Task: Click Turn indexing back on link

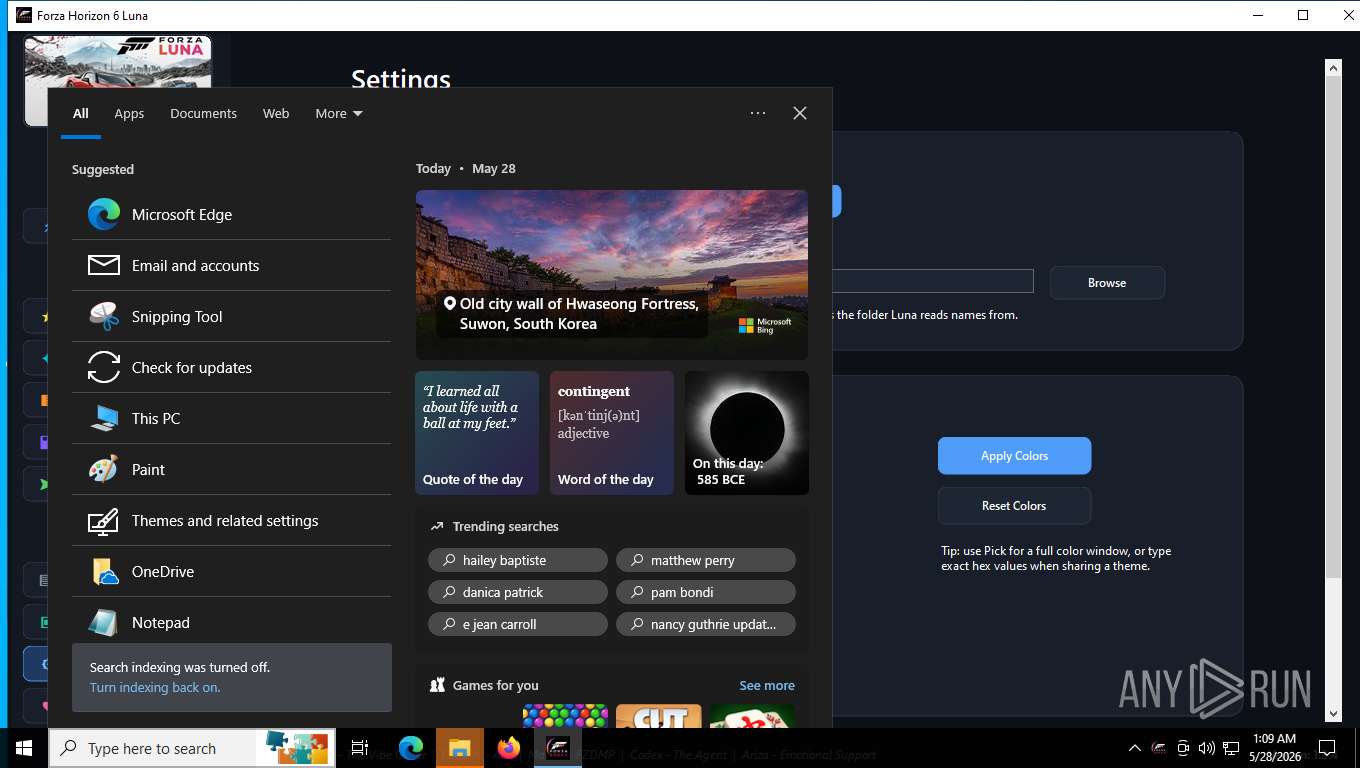Action: (155, 687)
